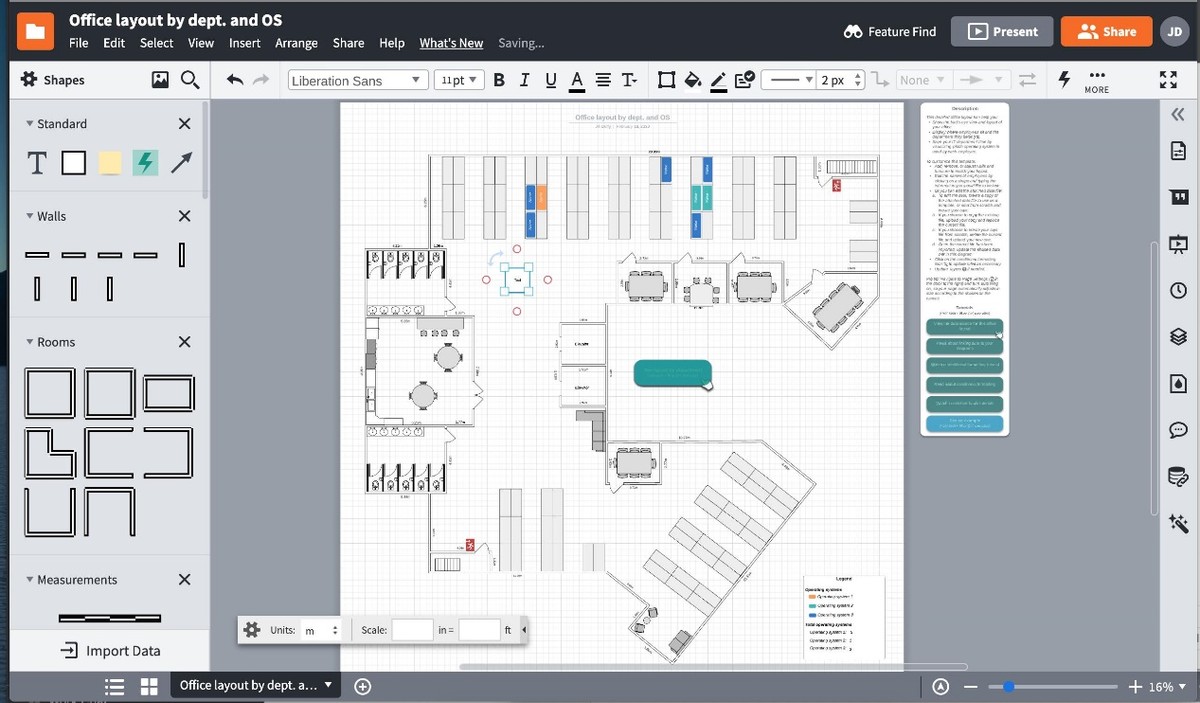
Task: Open the line style dropdown
Action: [x=789, y=80]
